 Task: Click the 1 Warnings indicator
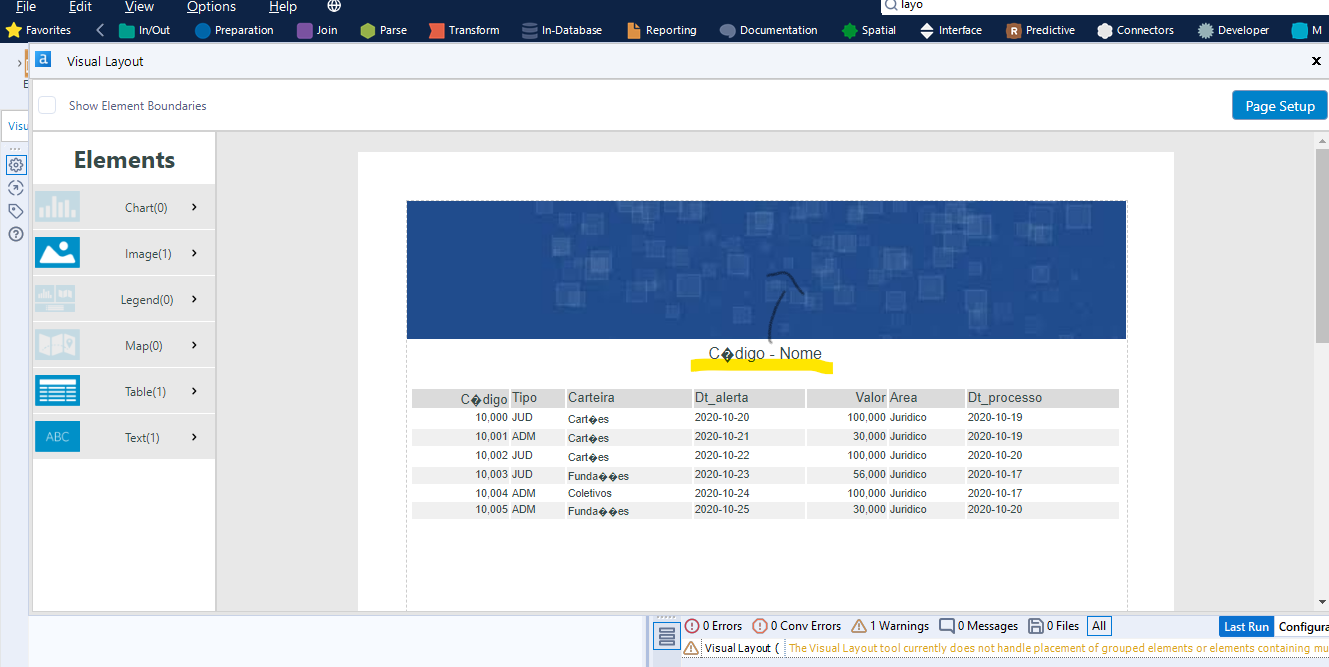890,625
